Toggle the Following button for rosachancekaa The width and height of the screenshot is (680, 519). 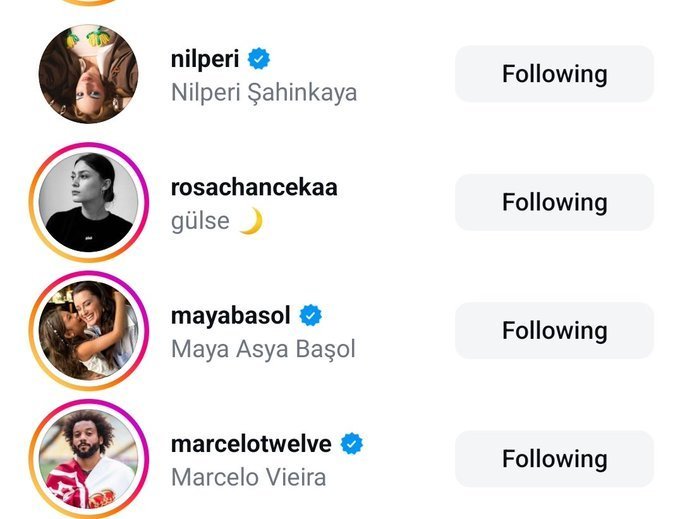click(554, 202)
